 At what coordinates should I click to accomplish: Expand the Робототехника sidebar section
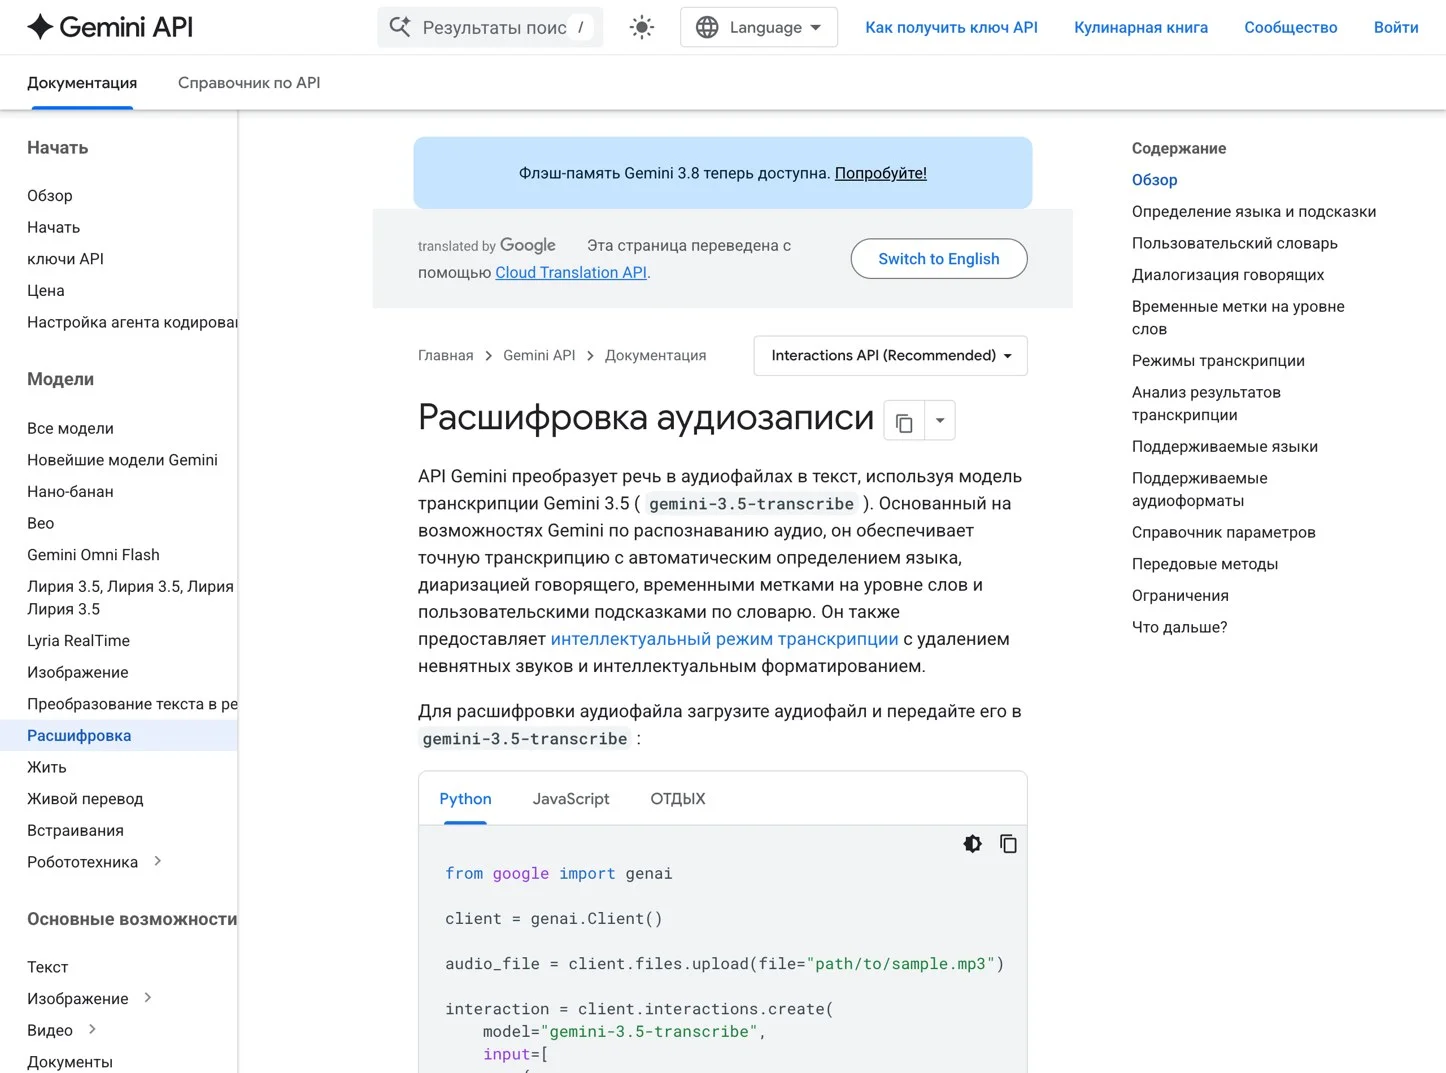tap(157, 862)
